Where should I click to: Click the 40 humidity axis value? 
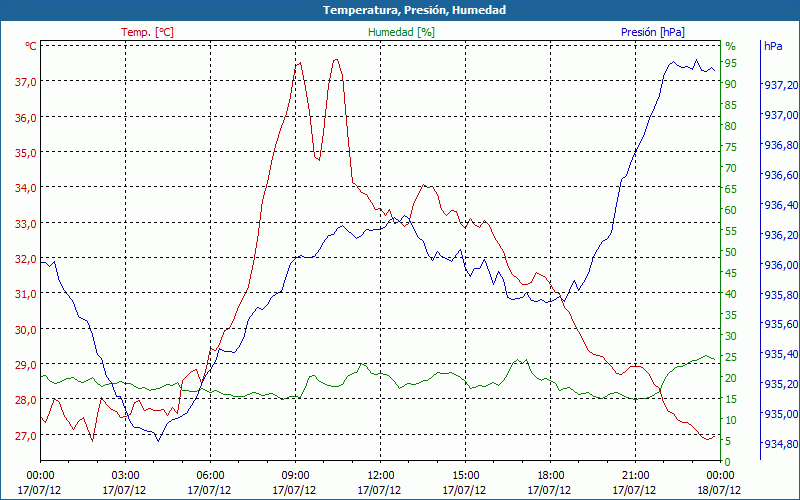(731, 294)
